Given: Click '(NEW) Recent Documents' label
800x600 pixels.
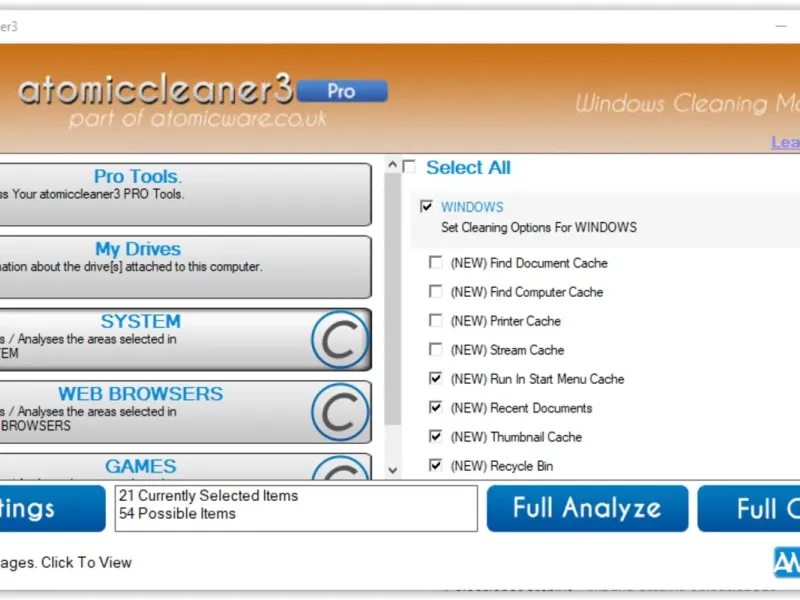Looking at the screenshot, I should pos(521,408).
